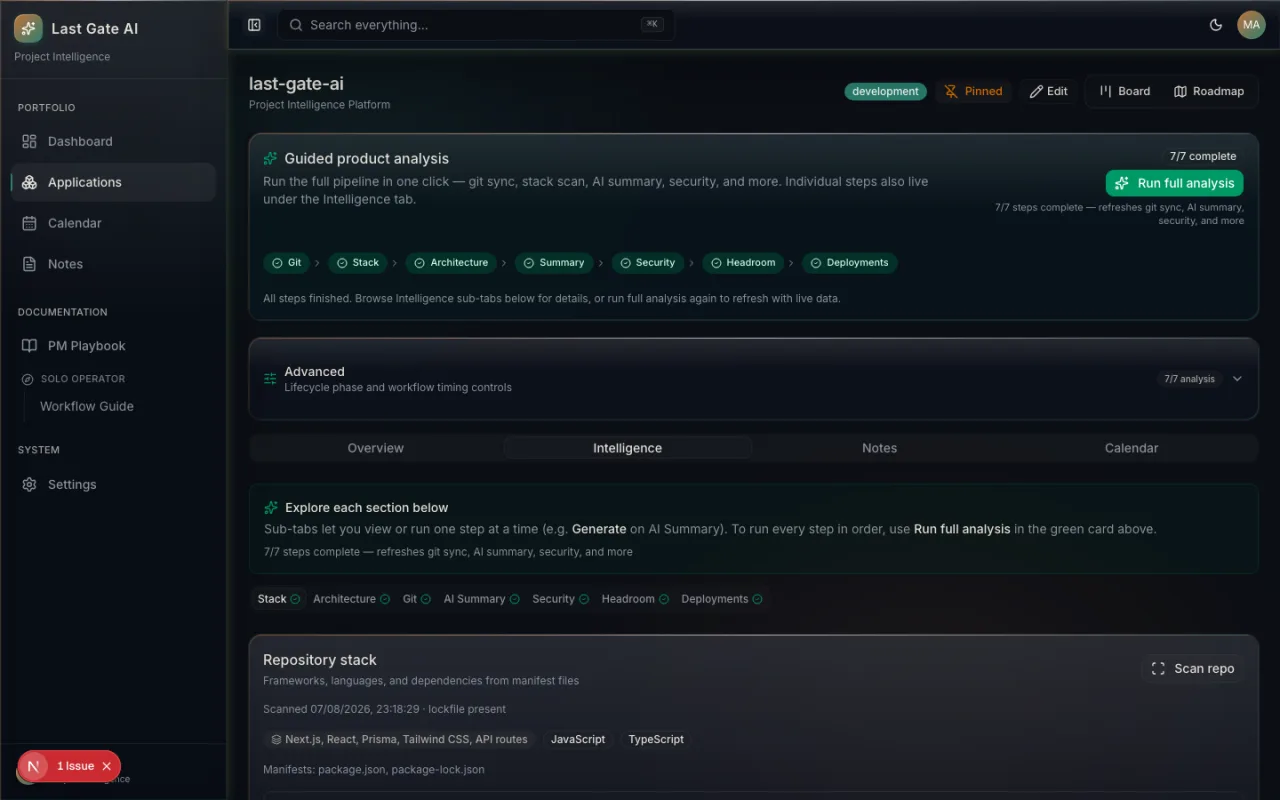Open the MA user avatar menu
The height and width of the screenshot is (800, 1280).
click(x=1251, y=25)
